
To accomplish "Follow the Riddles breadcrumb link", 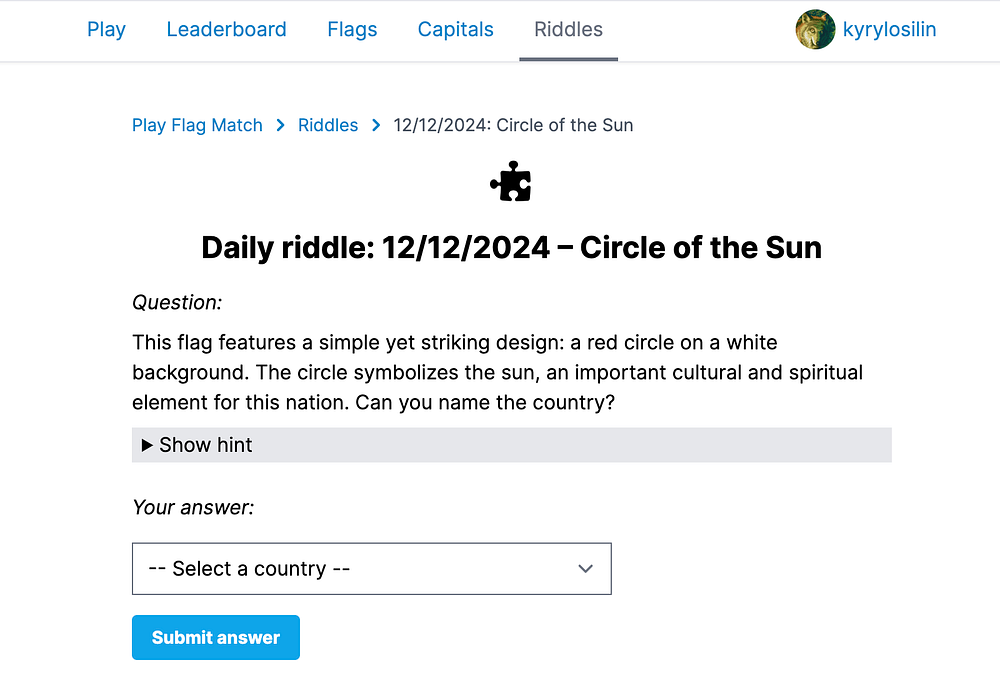I will 328,125.
